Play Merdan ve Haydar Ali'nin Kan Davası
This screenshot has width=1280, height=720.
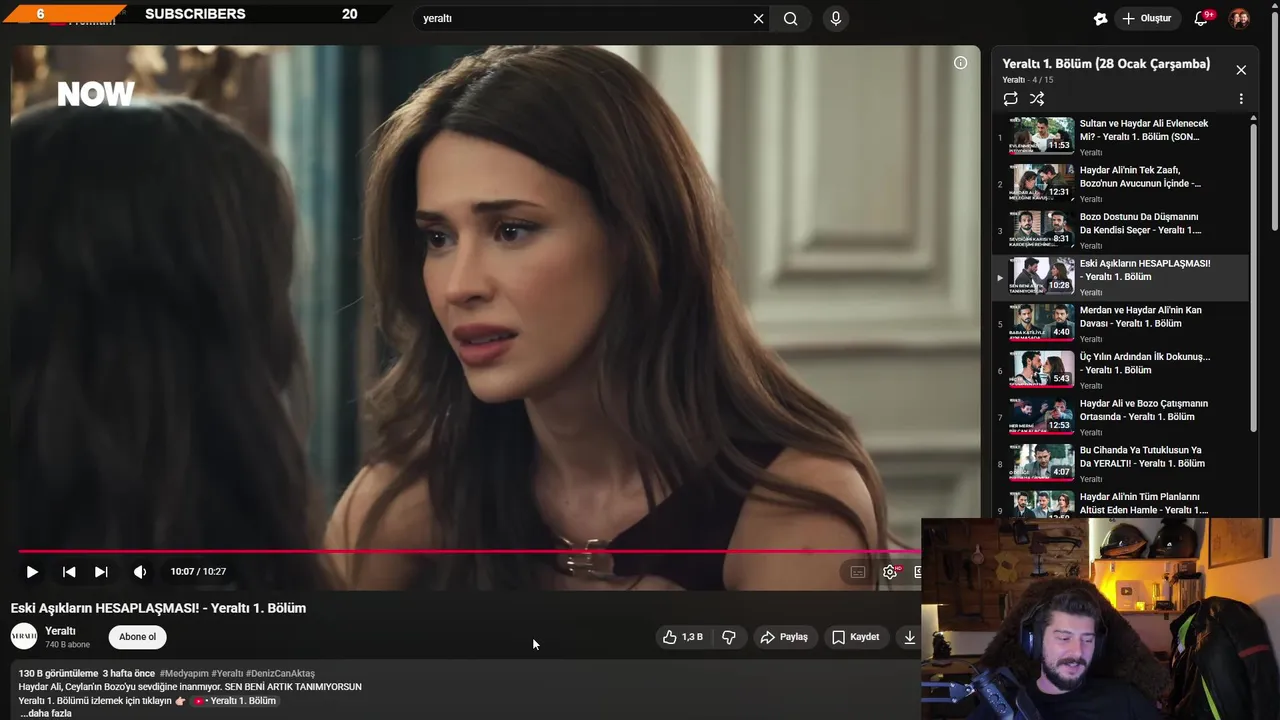coord(1121,324)
